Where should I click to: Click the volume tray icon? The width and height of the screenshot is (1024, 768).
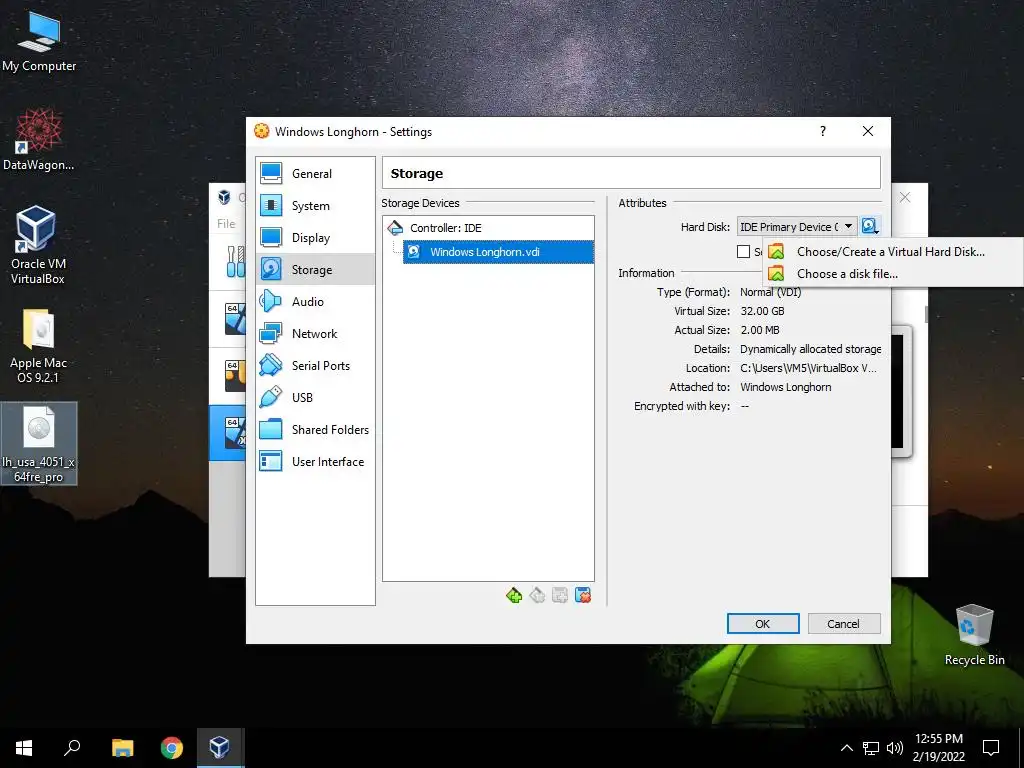895,748
